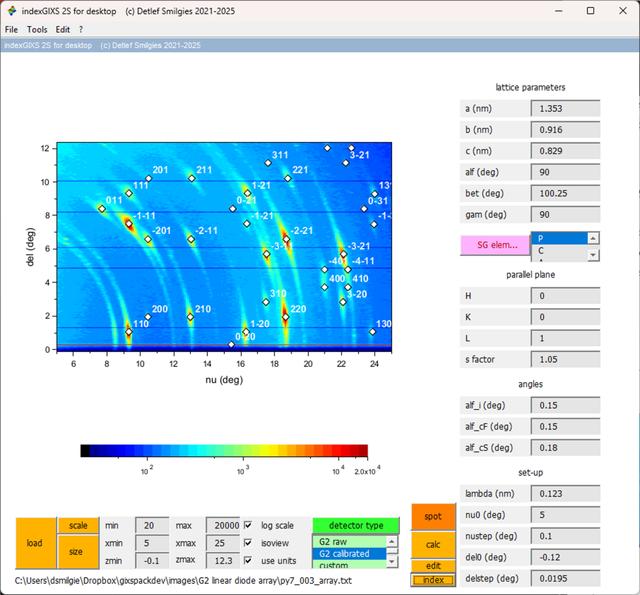Click the H parallel plane field
Image resolution: width=640 pixels, height=595 pixels.
[565, 296]
